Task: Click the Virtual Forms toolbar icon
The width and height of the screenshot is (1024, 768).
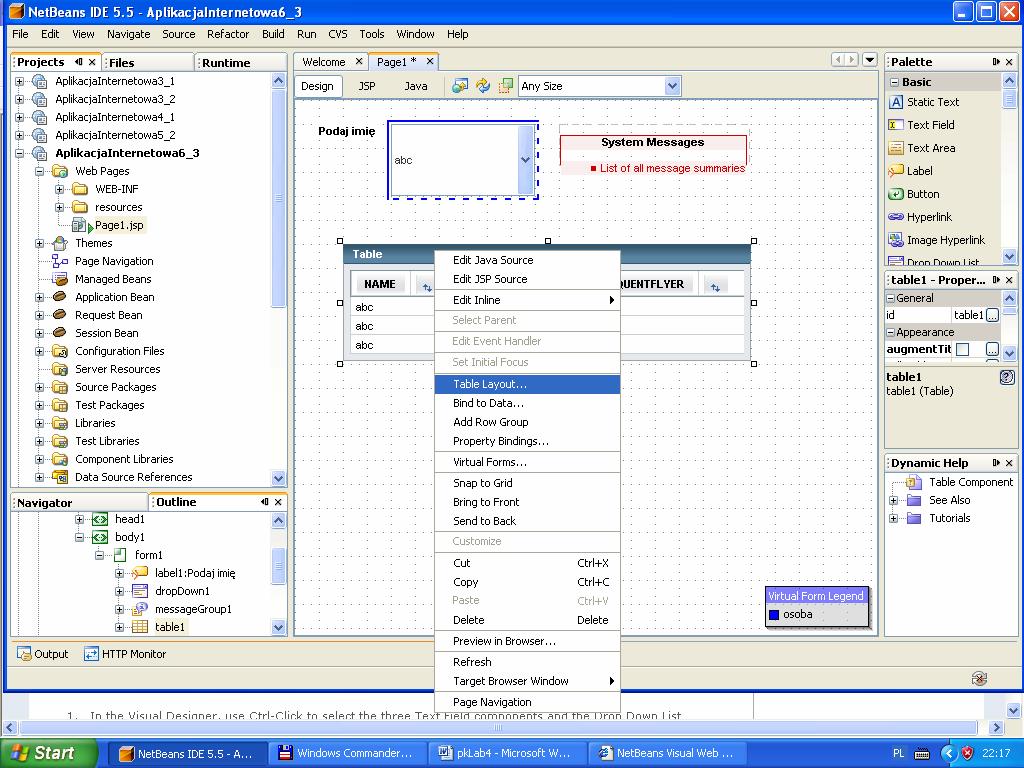Action: (x=505, y=86)
